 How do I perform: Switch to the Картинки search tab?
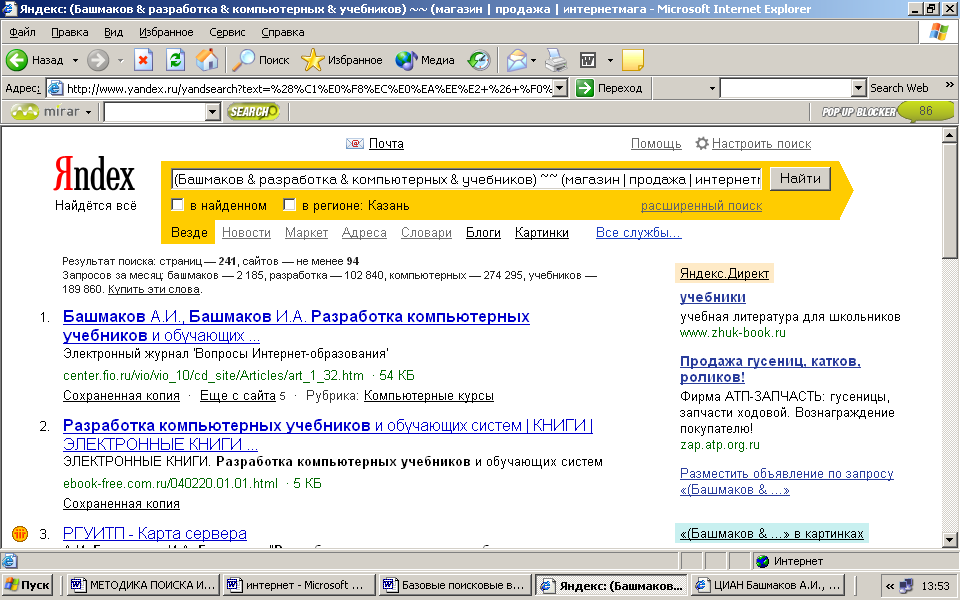pyautogui.click(x=542, y=233)
